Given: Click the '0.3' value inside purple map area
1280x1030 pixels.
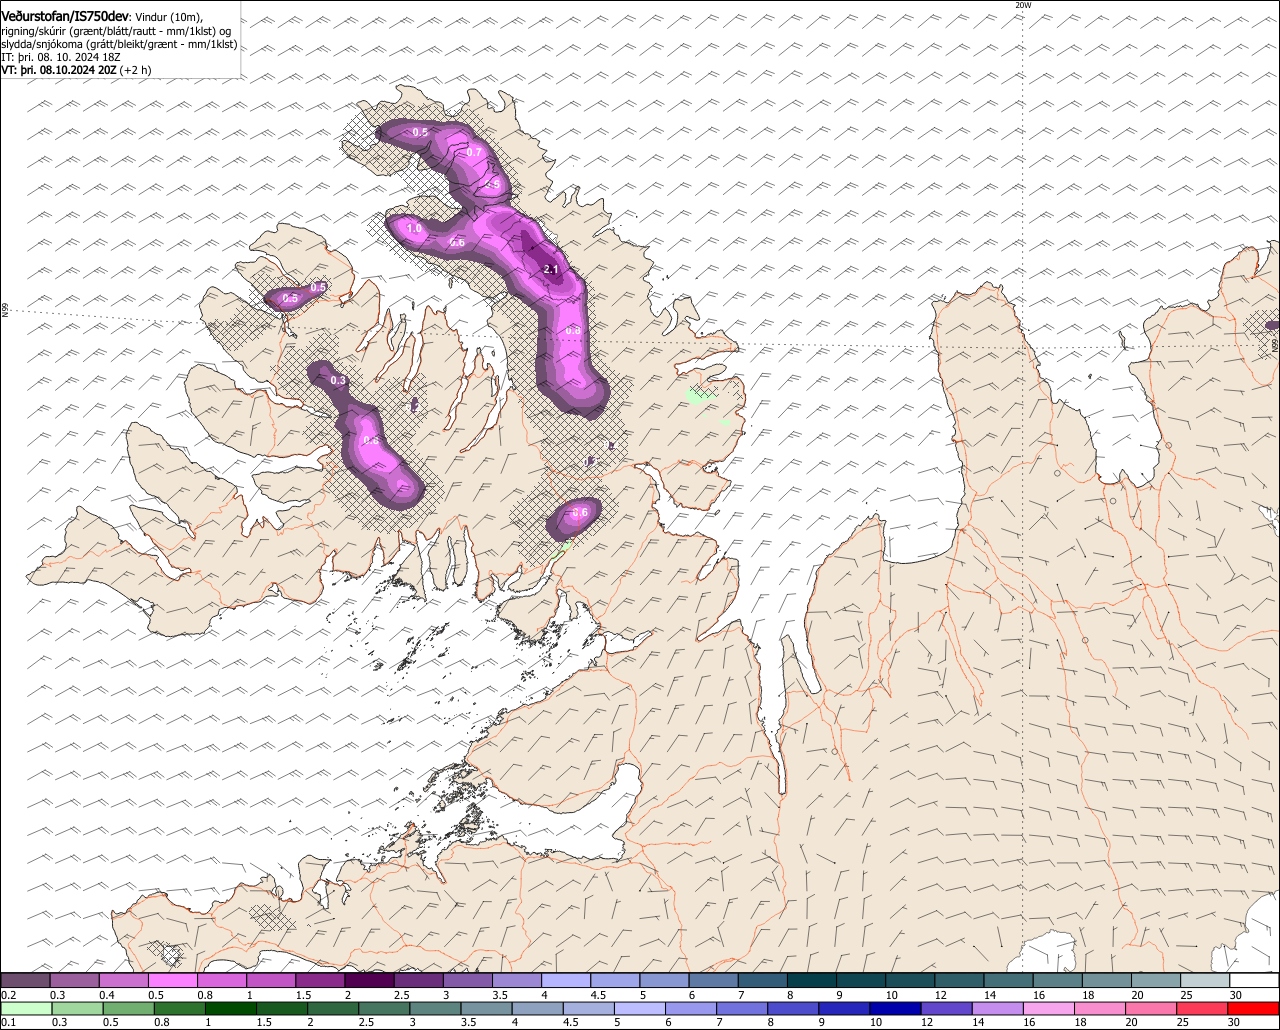Looking at the screenshot, I should [x=338, y=380].
